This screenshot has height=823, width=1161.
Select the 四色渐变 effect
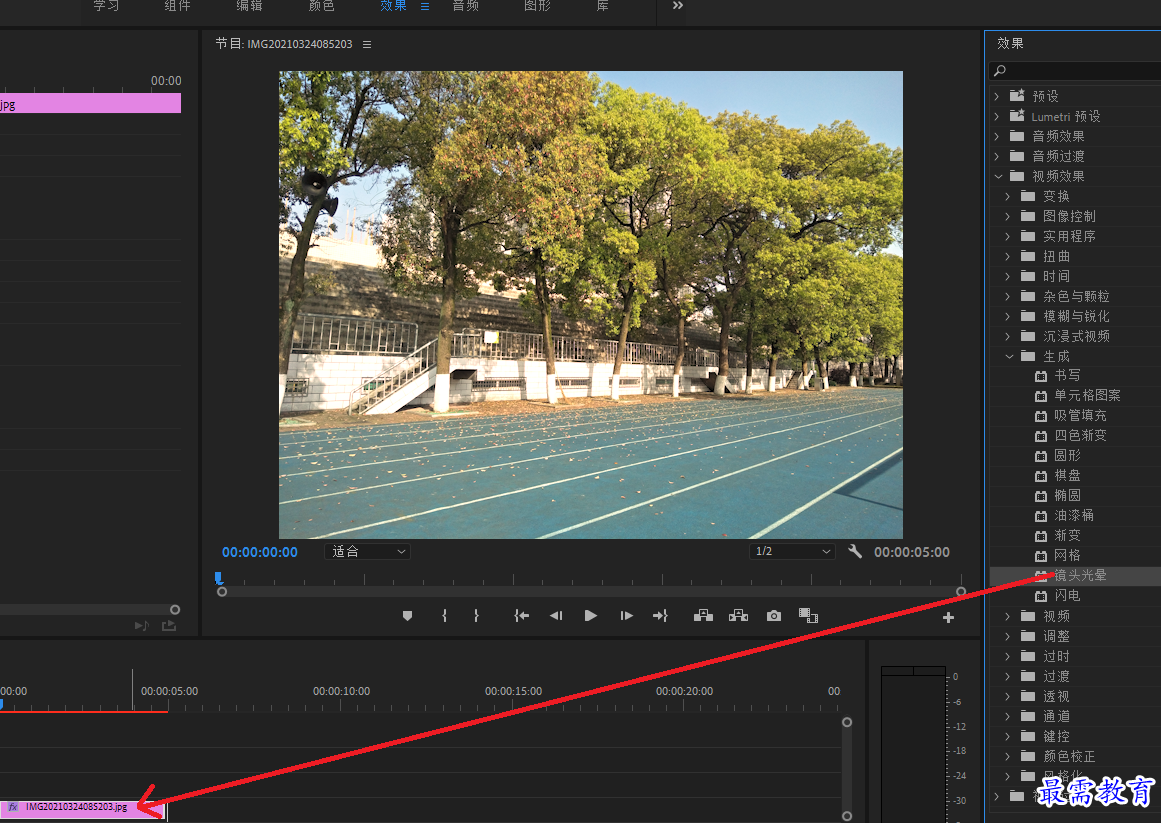[x=1080, y=436]
